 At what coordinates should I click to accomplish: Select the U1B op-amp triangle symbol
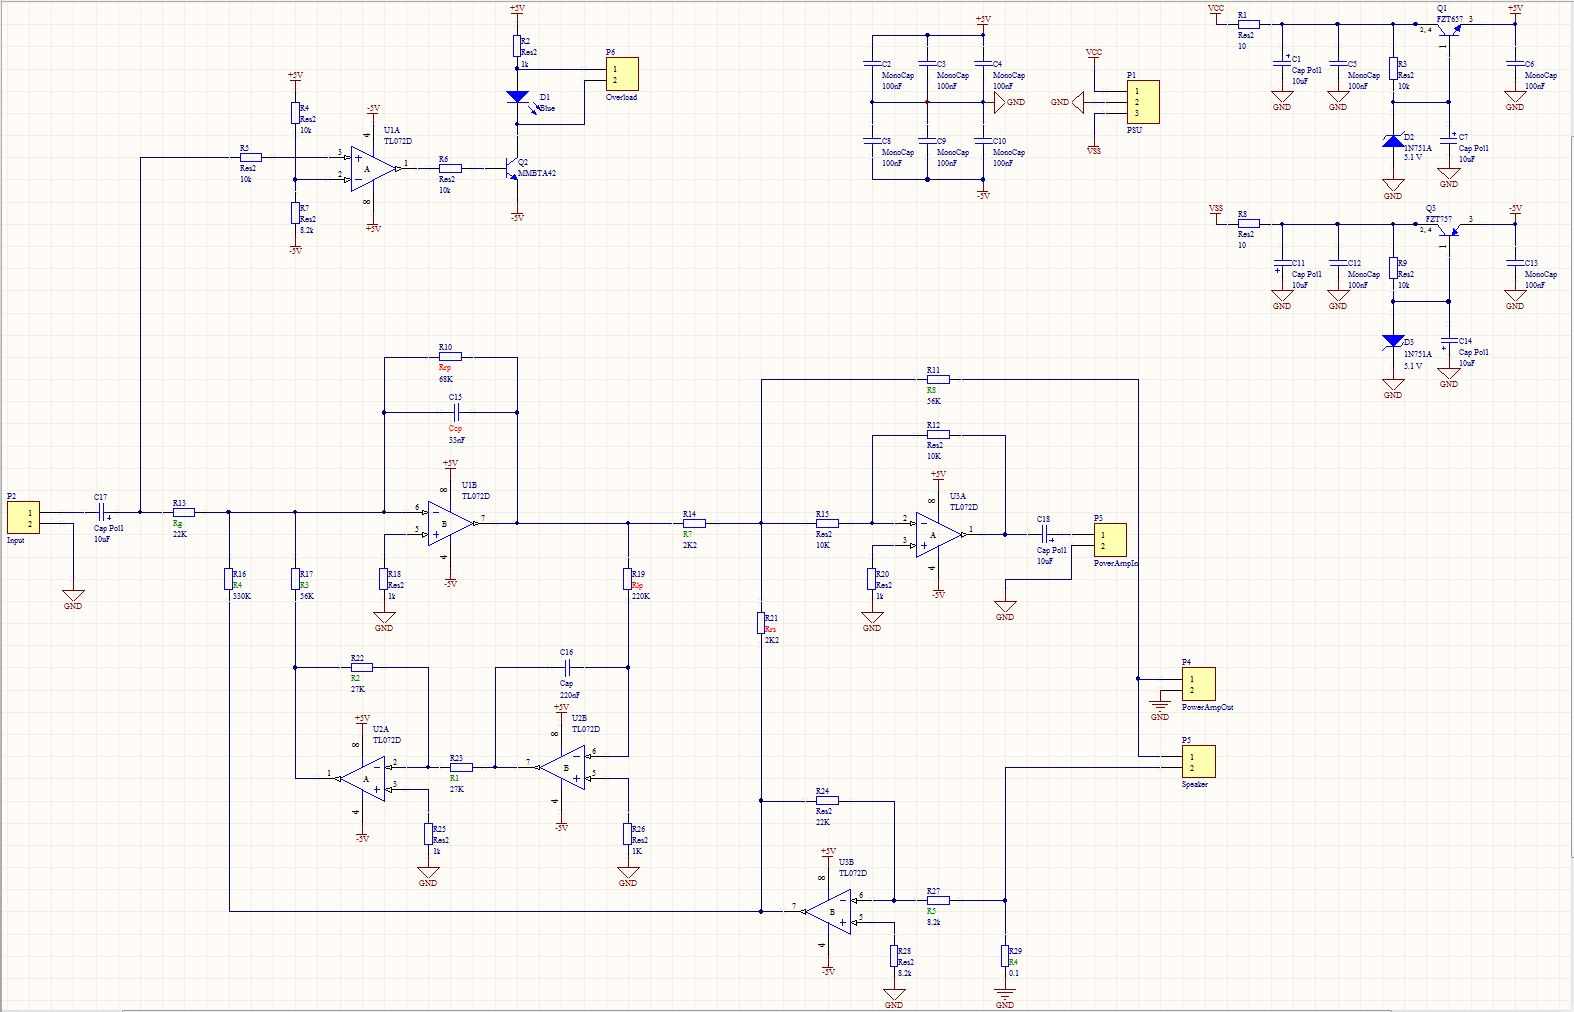450,523
